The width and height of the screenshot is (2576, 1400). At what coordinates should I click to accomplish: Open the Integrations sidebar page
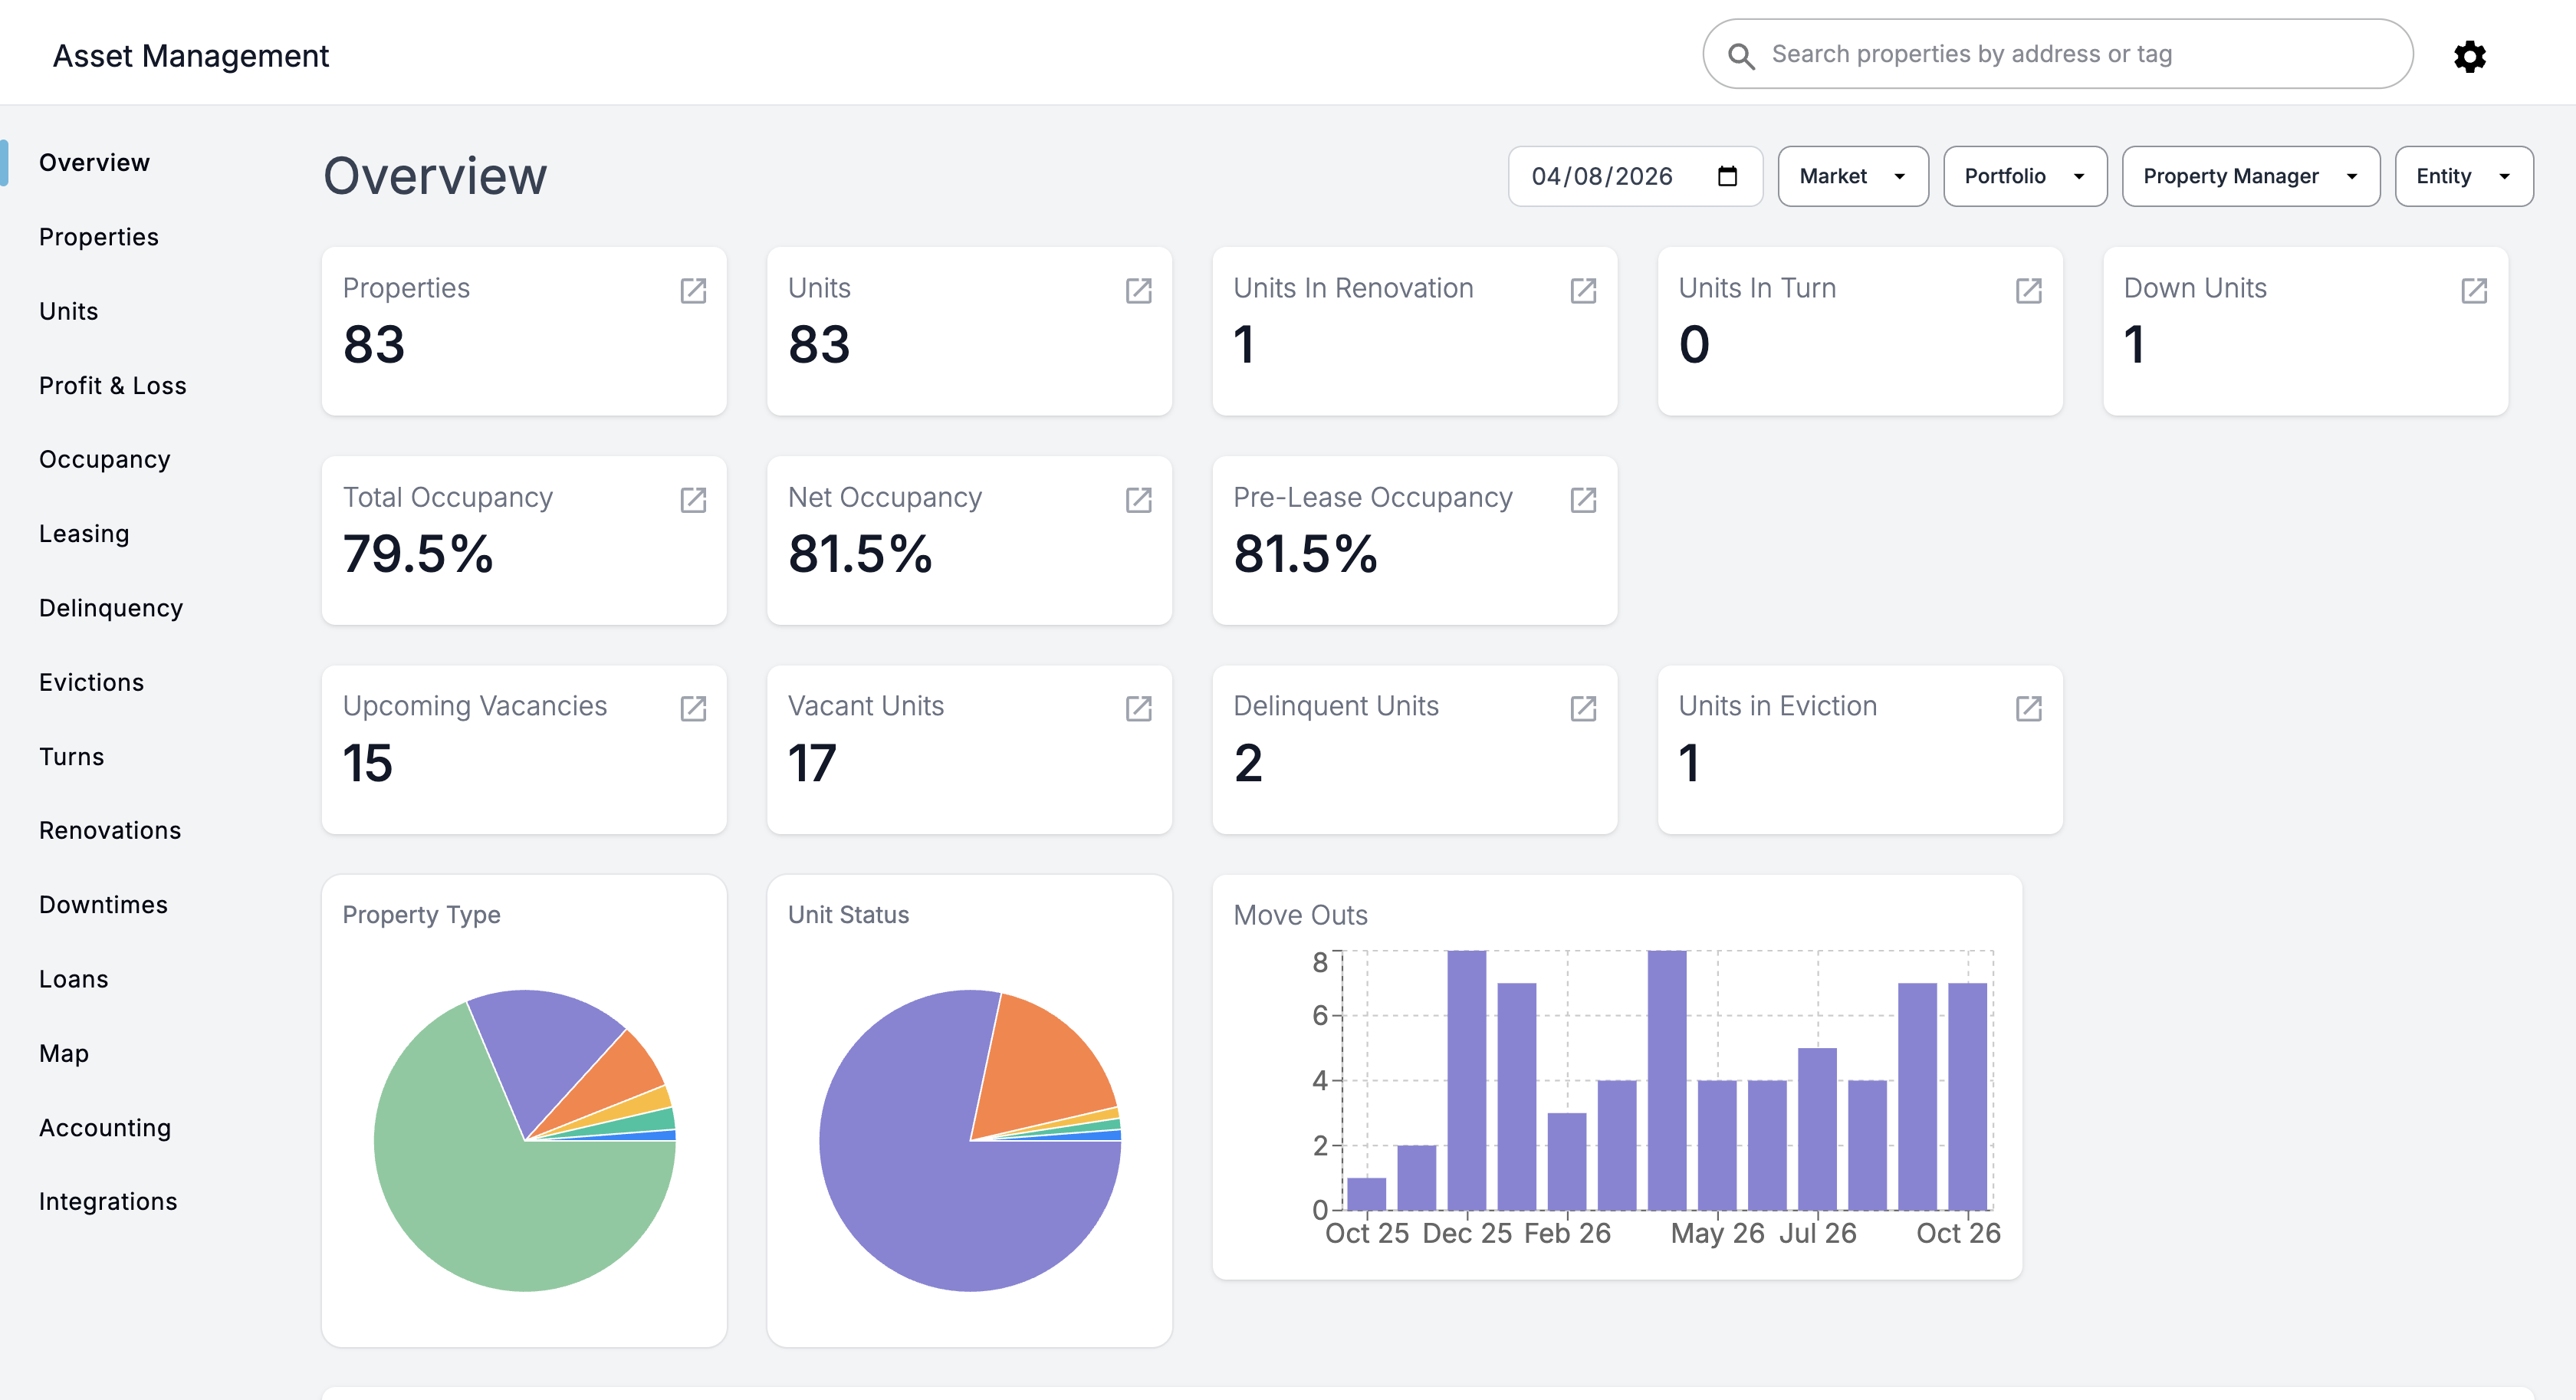tap(108, 1201)
